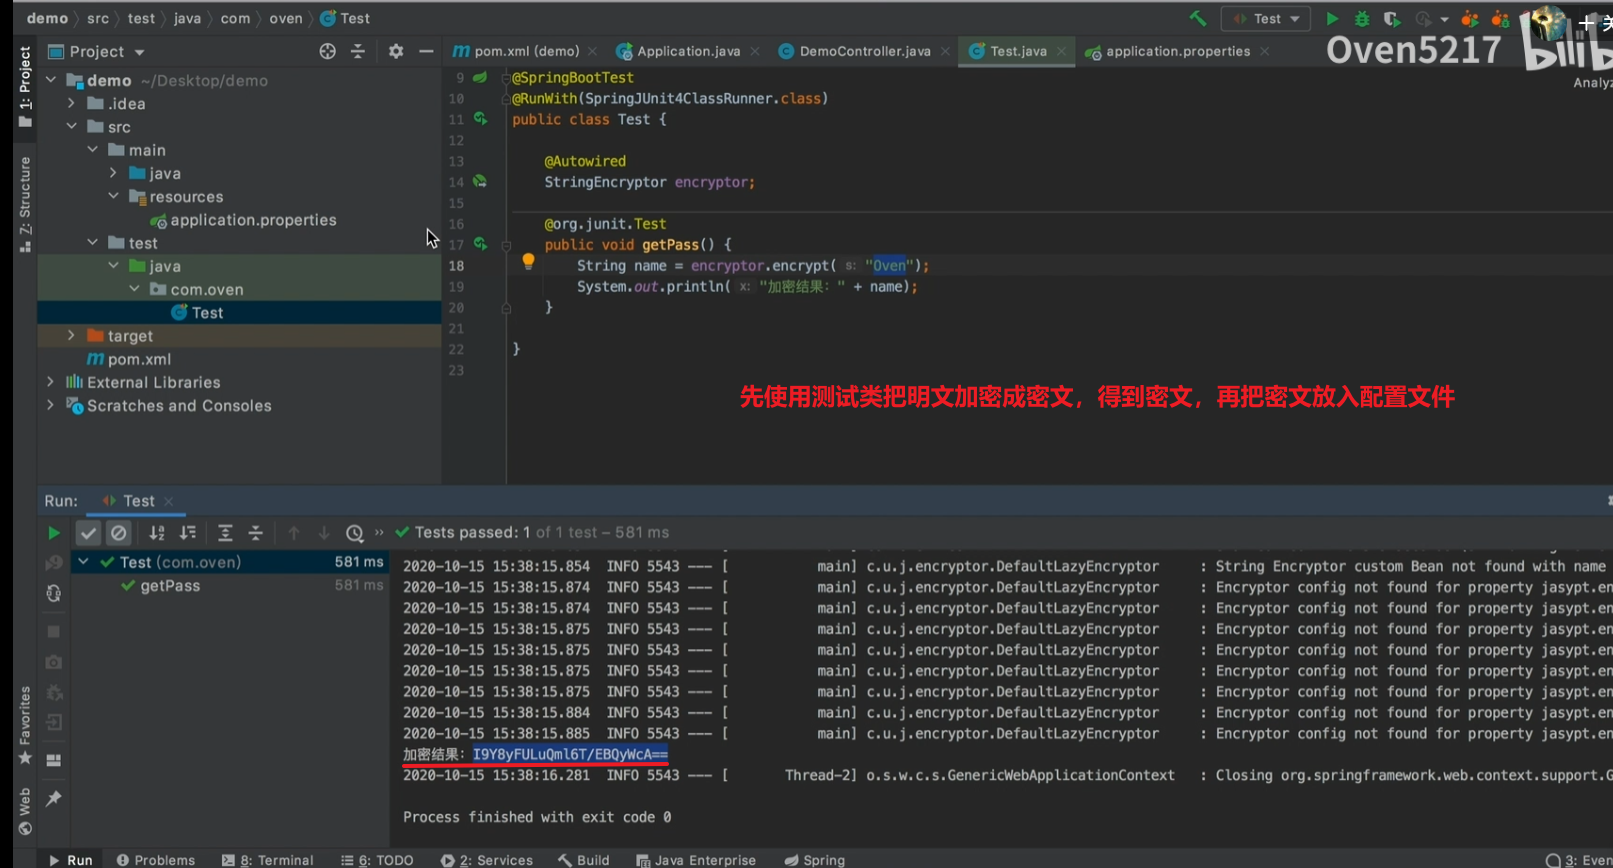Run Test with coverage shield icon
The image size is (1613, 868).
[x=1391, y=18]
